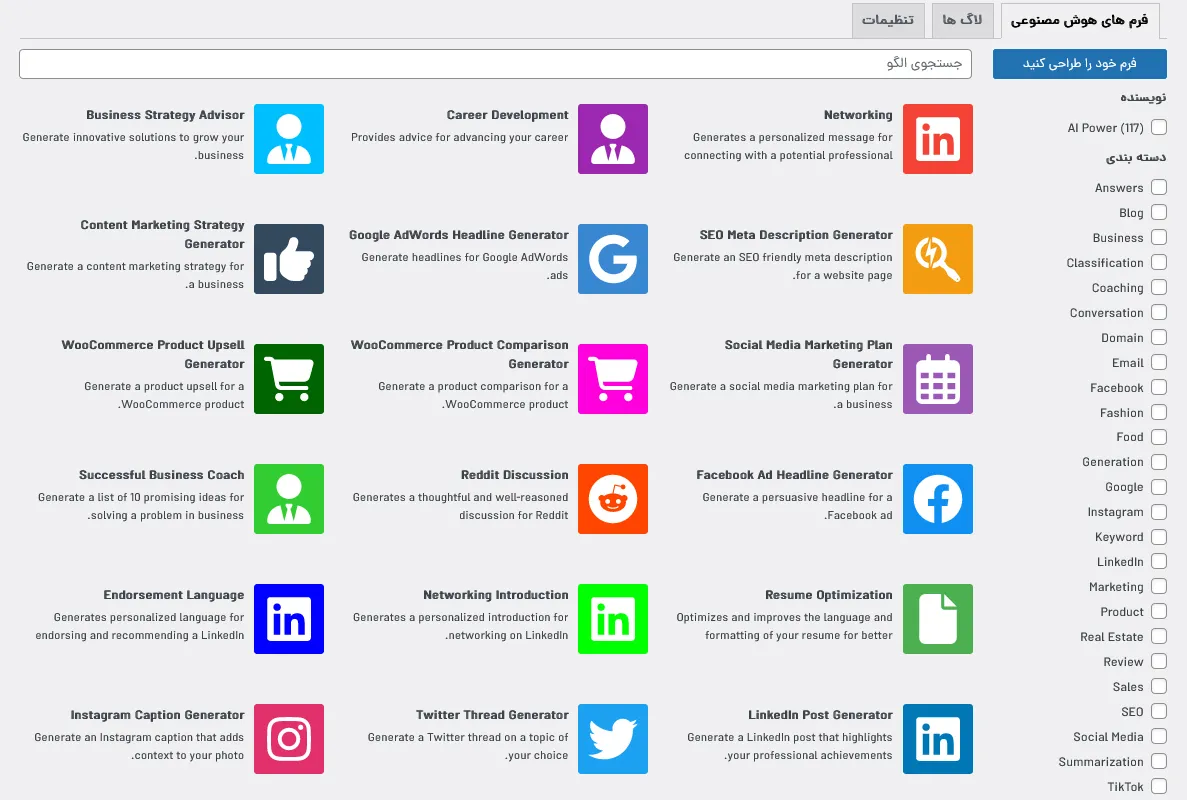Enable the Conversation category filter

point(1158,312)
